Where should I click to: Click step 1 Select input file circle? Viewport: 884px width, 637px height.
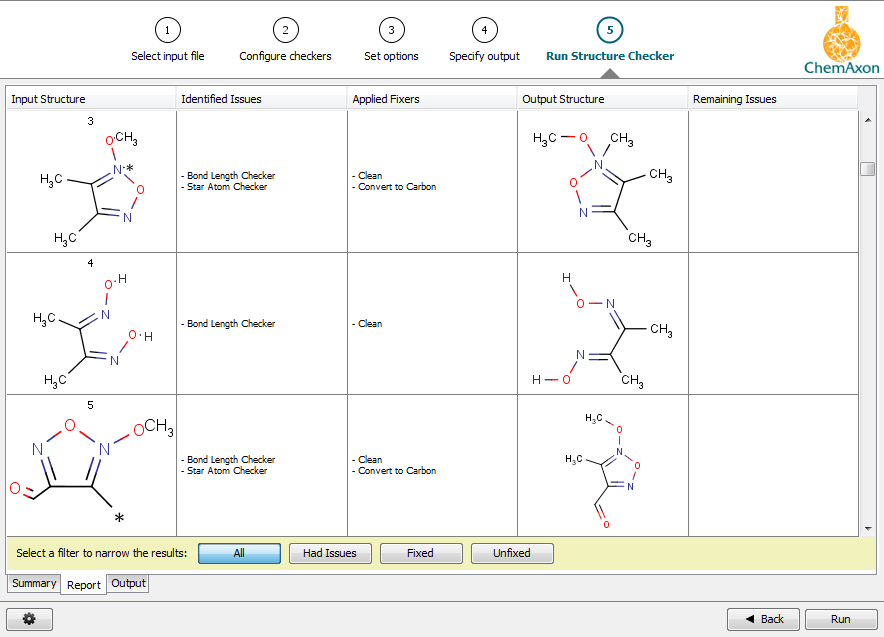[167, 29]
